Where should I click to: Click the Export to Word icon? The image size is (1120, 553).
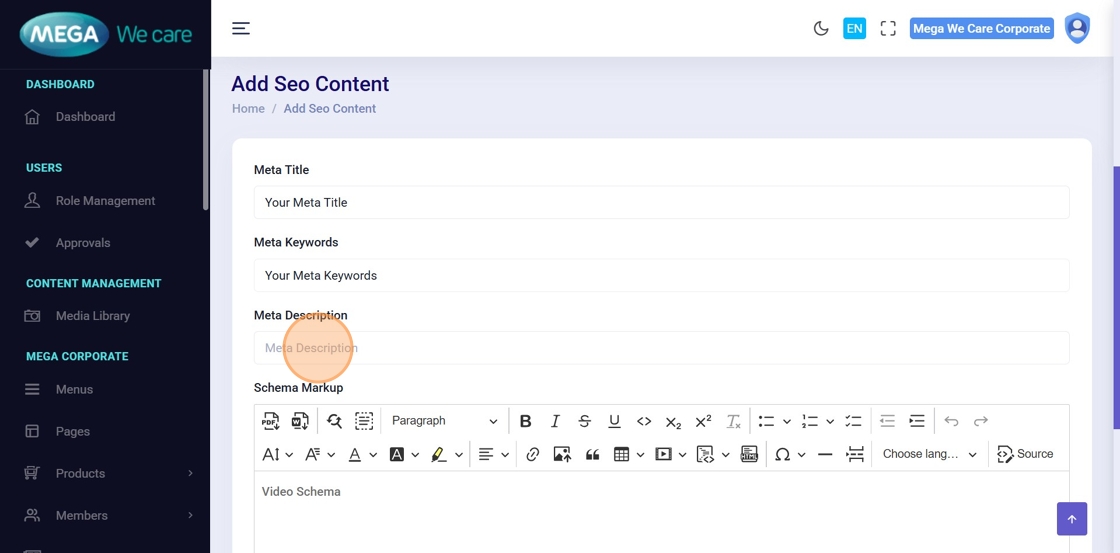click(300, 421)
